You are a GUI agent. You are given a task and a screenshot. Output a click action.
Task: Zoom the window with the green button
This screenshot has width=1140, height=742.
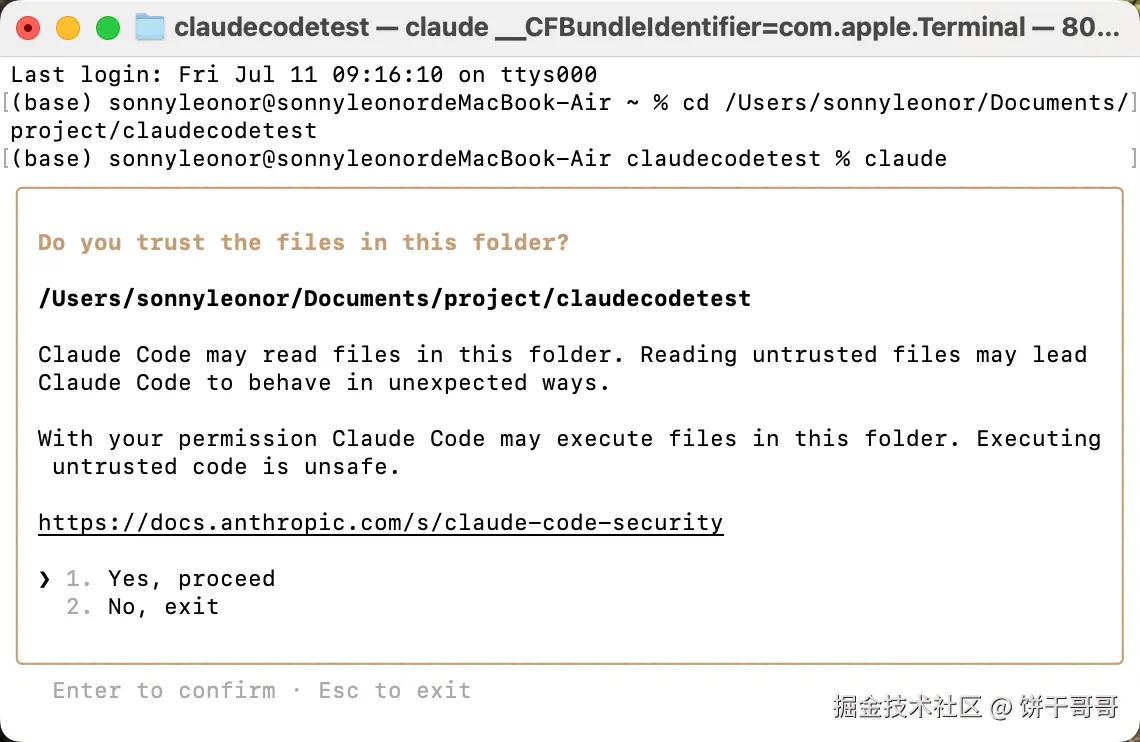[107, 28]
